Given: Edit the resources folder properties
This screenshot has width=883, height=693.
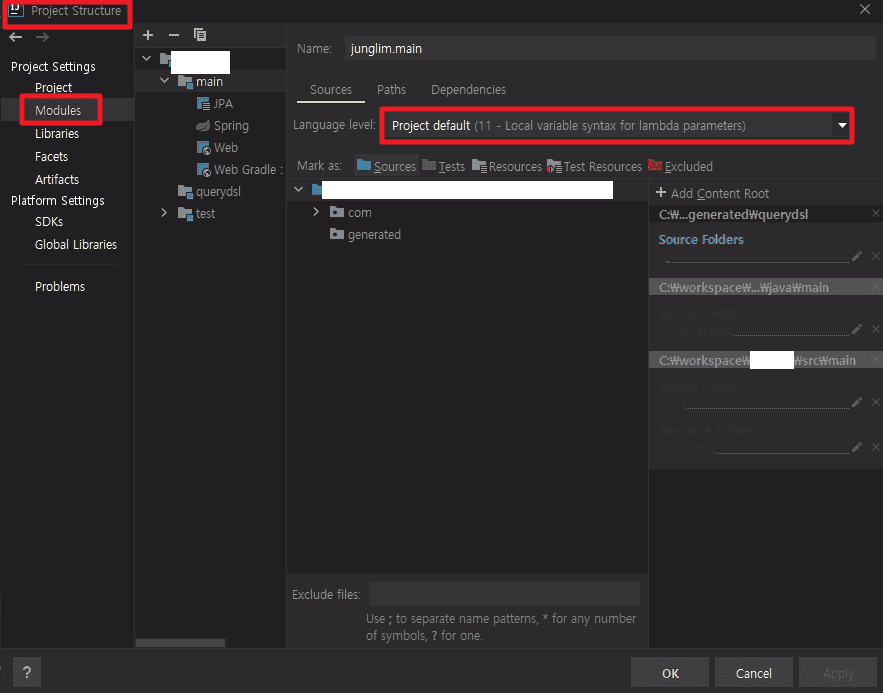Looking at the screenshot, I should (857, 448).
